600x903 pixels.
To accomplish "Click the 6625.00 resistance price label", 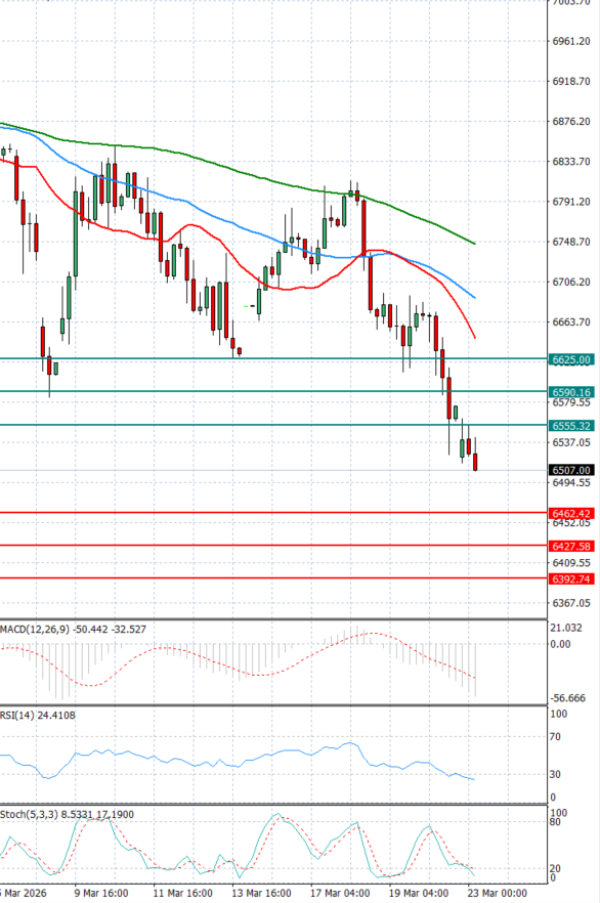I will point(572,359).
